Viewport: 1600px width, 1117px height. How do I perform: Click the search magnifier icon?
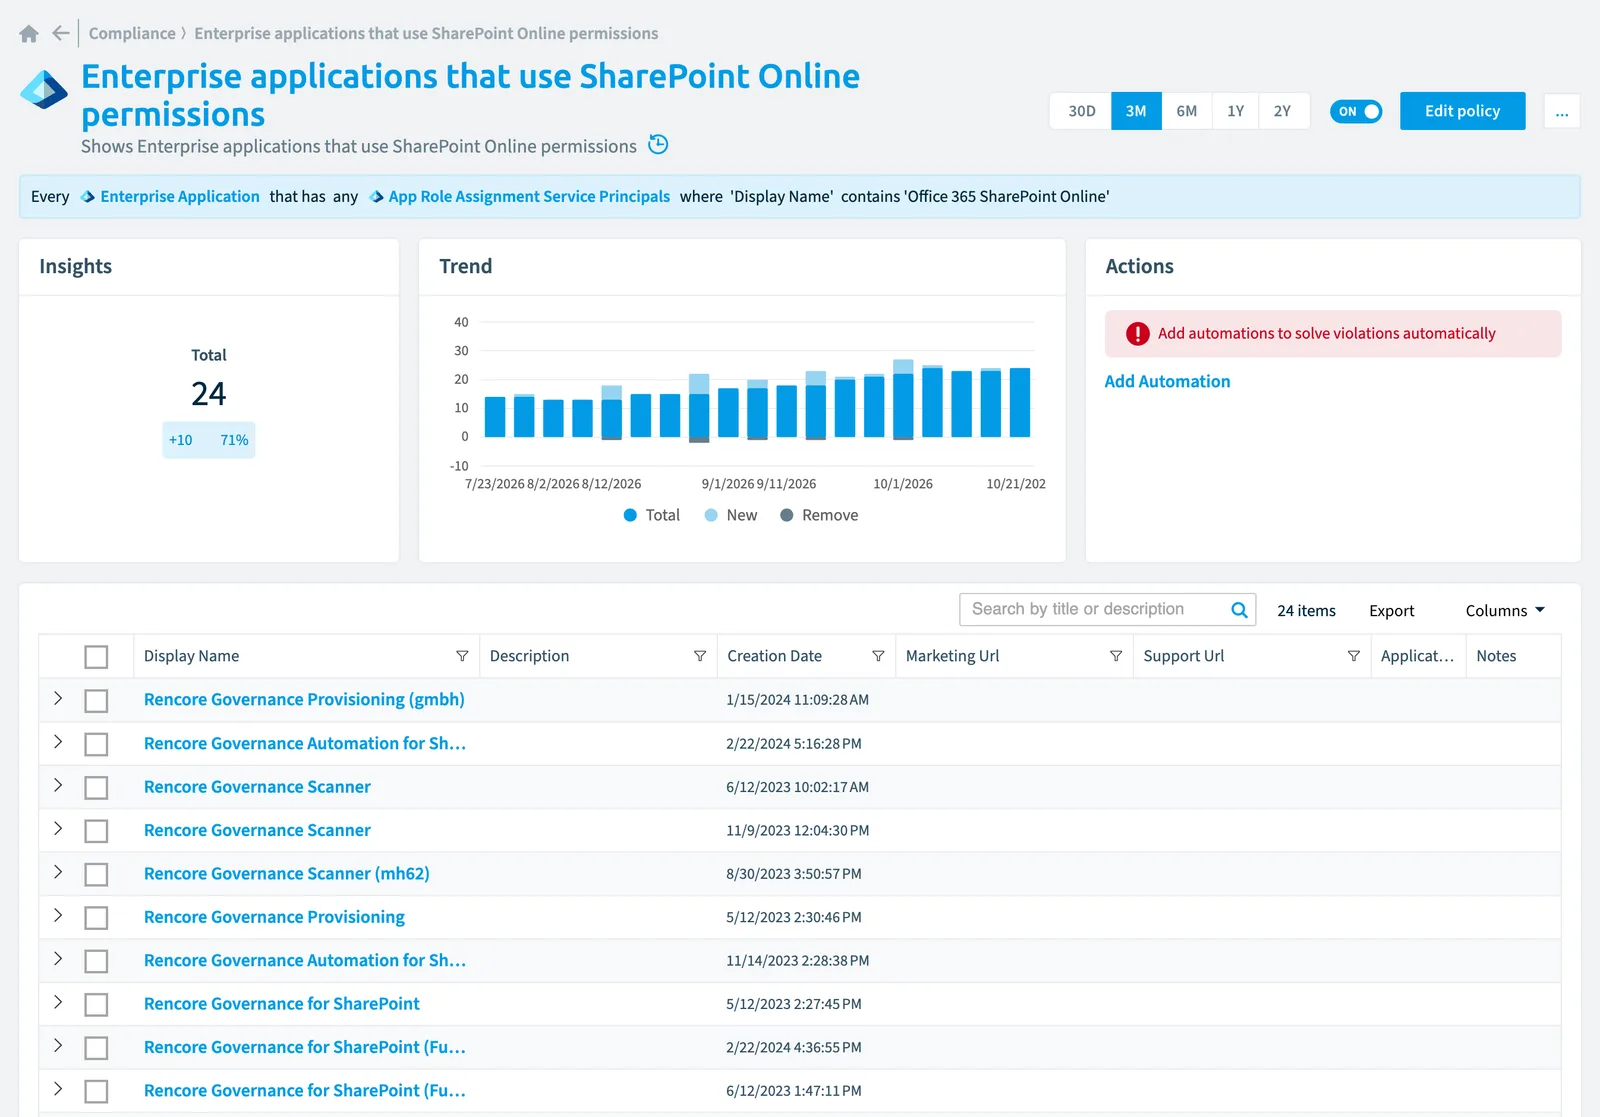pyautogui.click(x=1239, y=610)
